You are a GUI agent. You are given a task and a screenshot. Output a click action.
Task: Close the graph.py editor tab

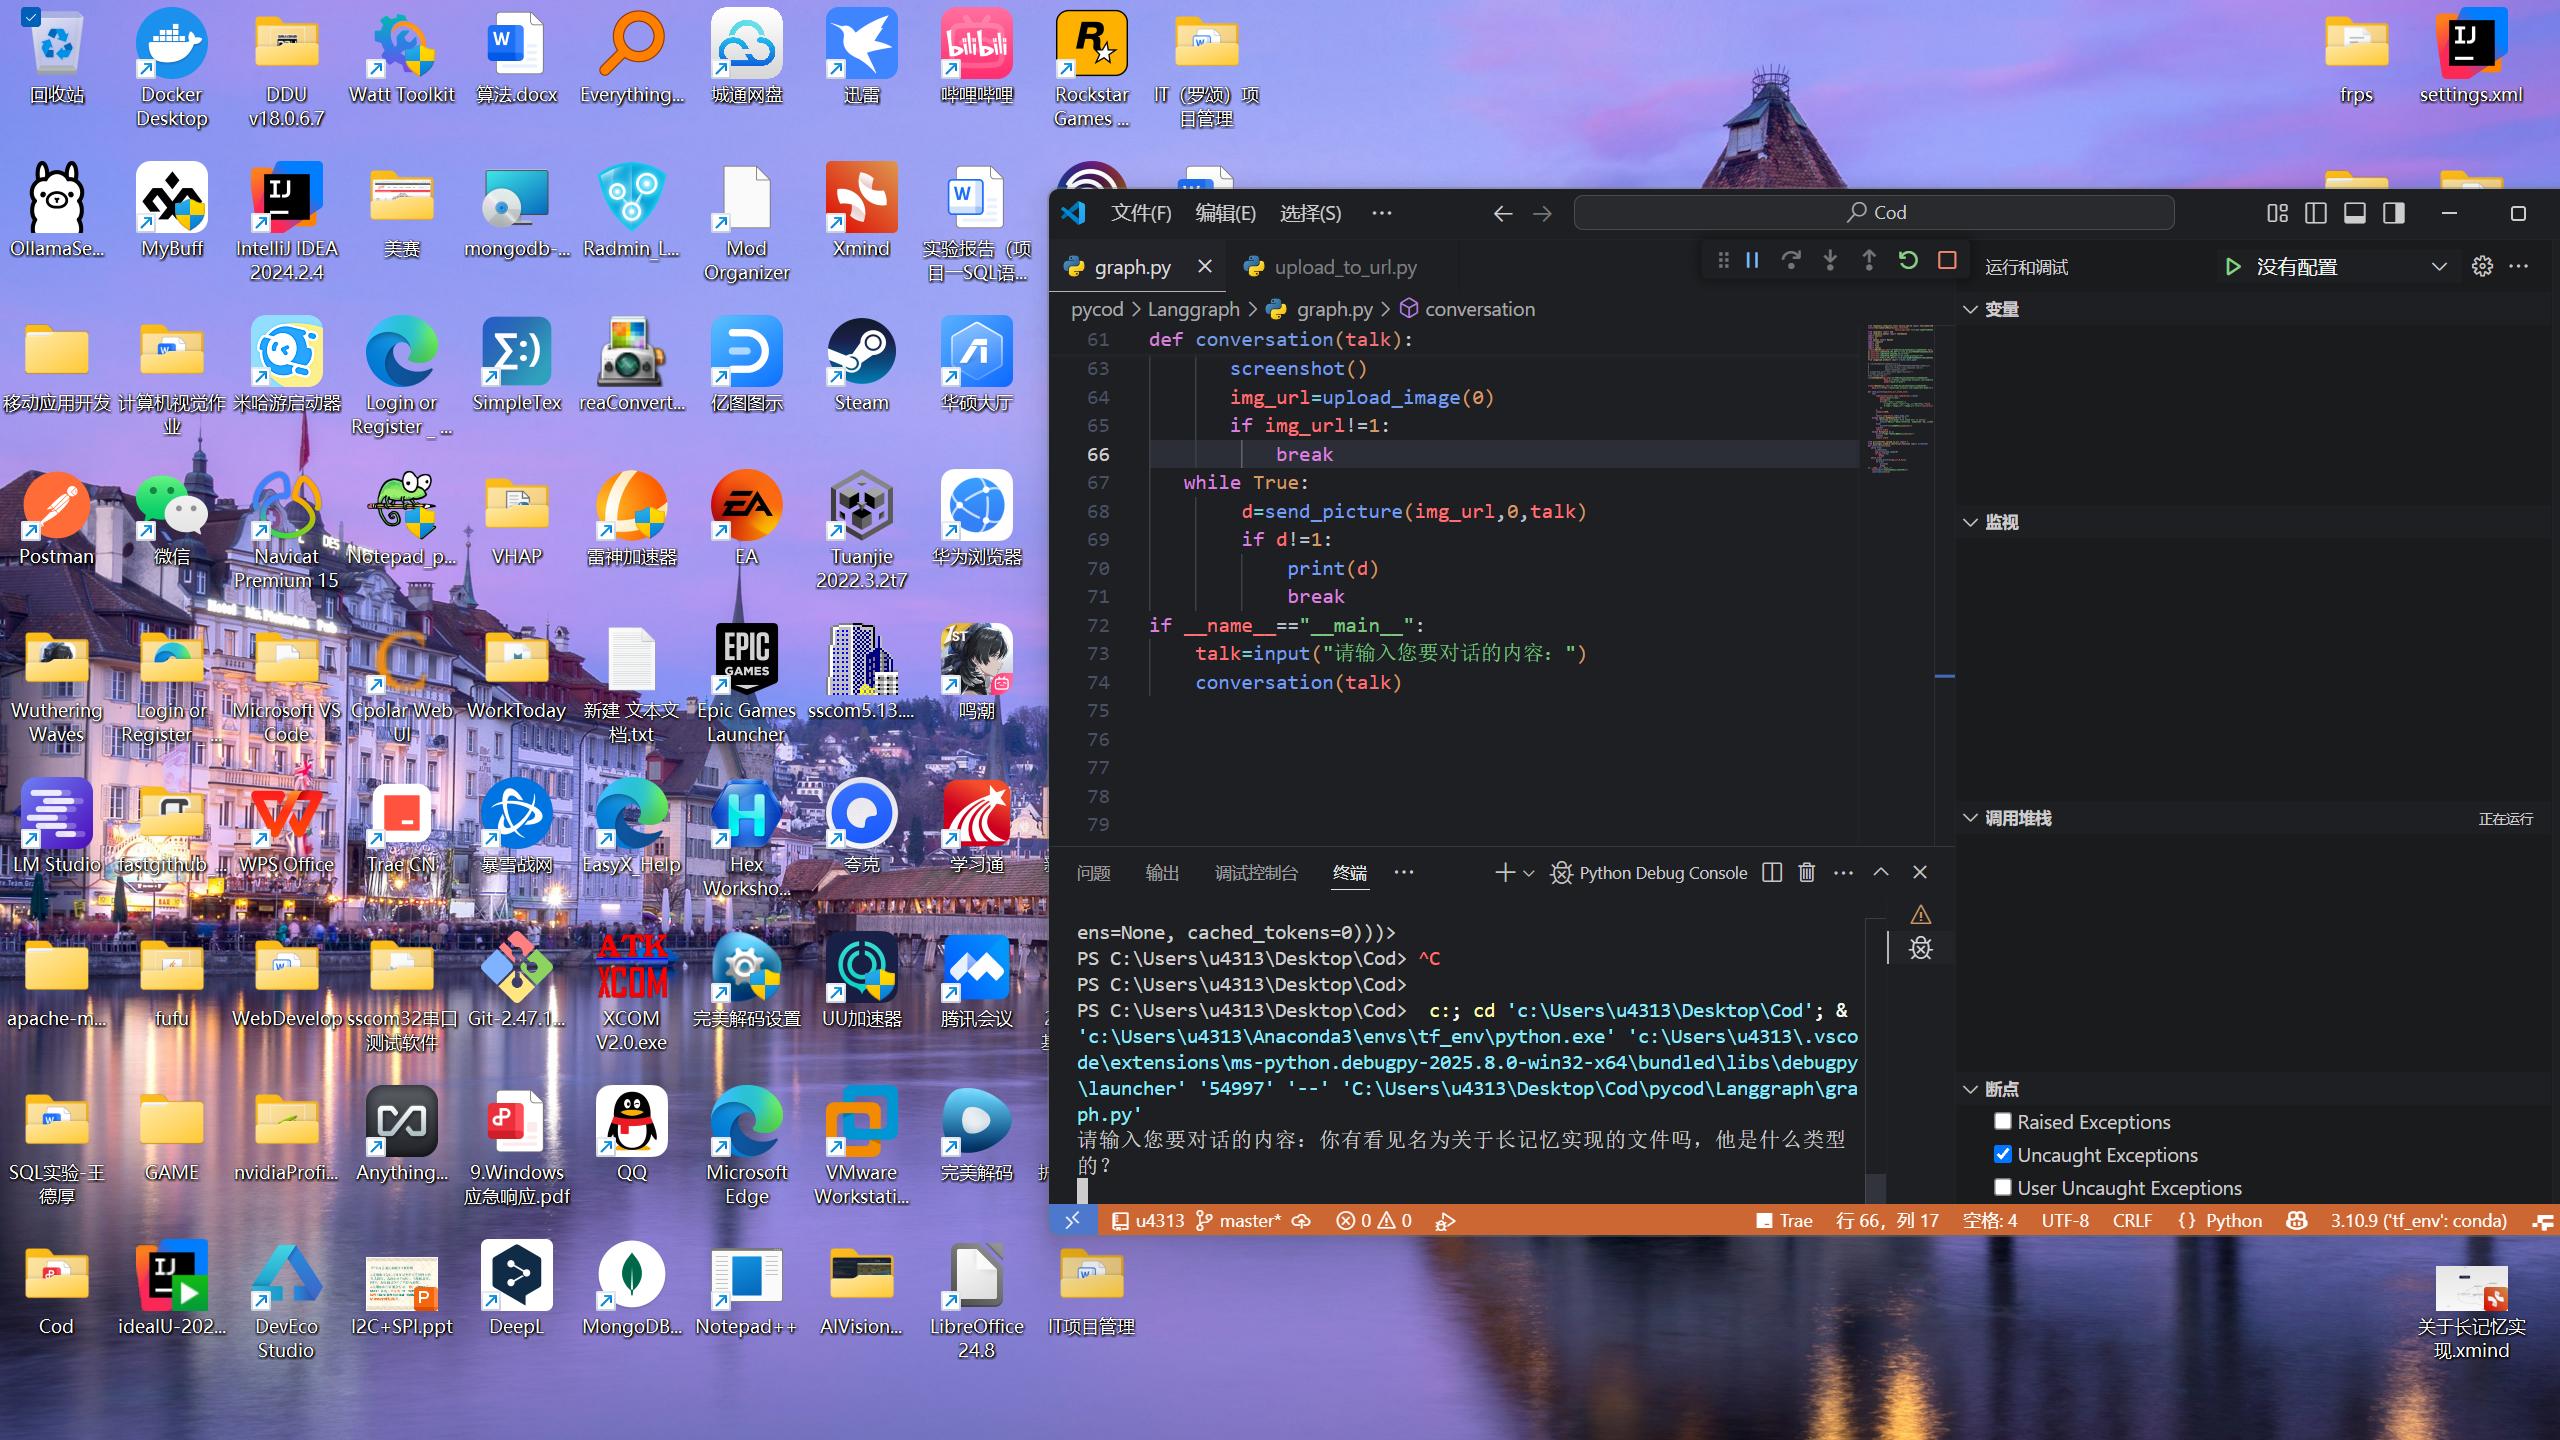[1205, 266]
